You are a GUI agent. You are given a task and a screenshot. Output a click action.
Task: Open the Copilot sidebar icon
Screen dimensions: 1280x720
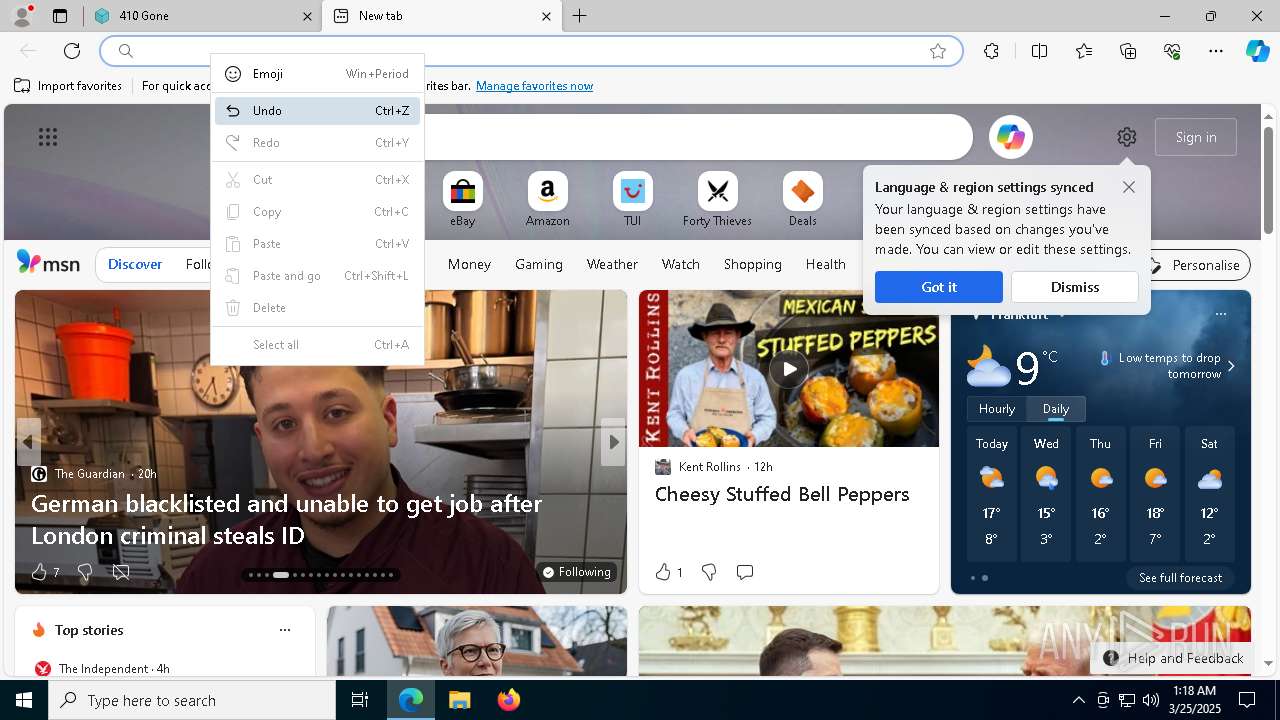(x=1257, y=51)
